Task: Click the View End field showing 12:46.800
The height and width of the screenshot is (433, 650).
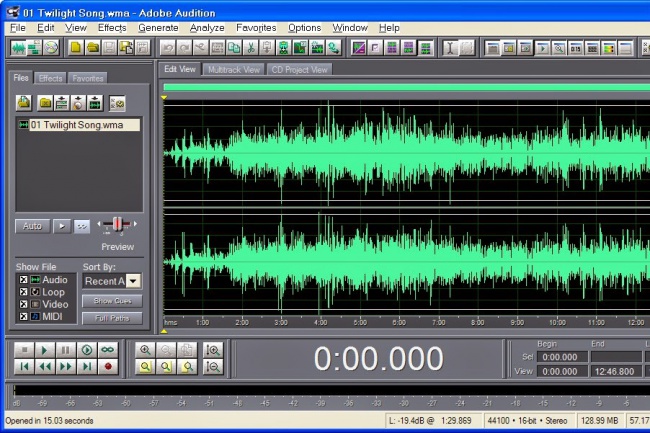Action: click(x=615, y=371)
